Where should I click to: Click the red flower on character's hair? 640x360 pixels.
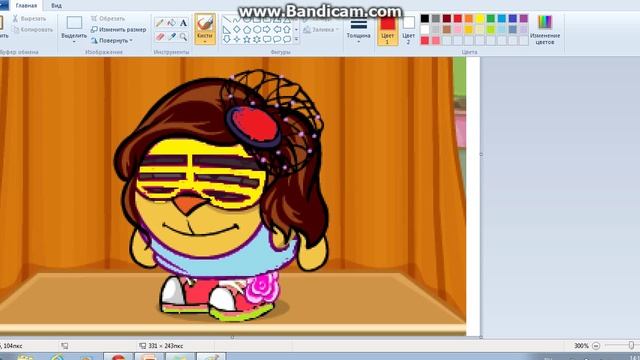point(254,126)
